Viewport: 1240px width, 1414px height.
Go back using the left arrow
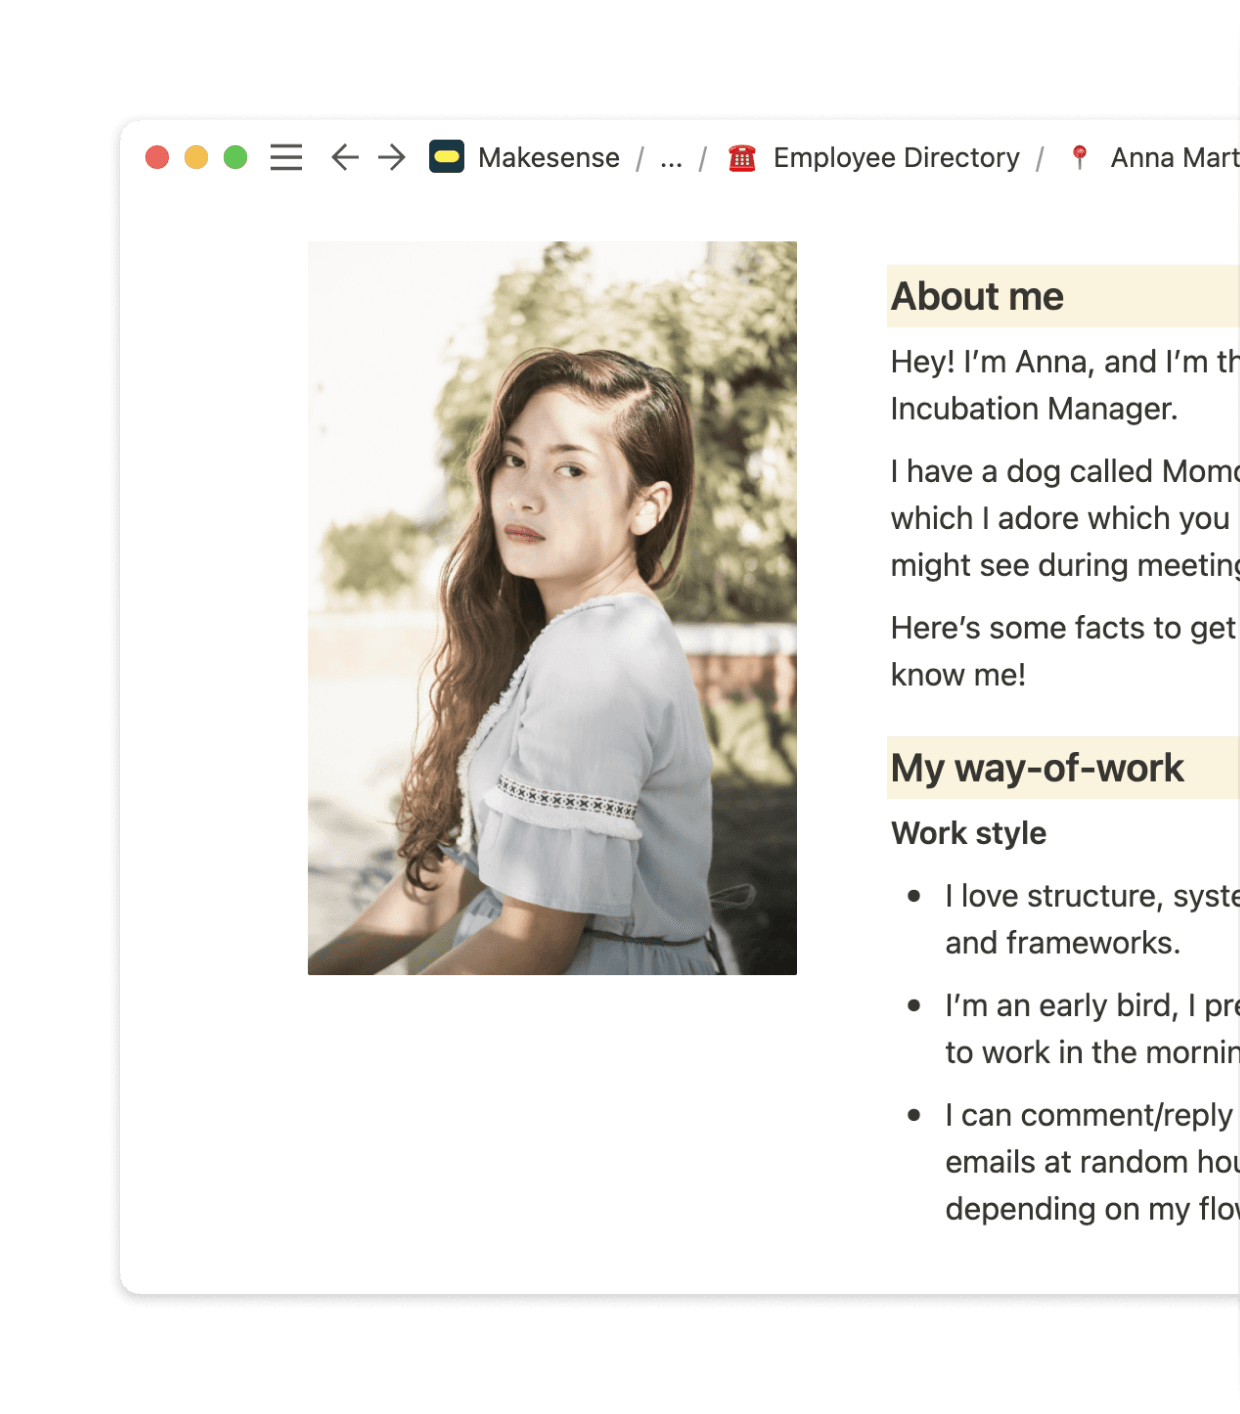[345, 158]
